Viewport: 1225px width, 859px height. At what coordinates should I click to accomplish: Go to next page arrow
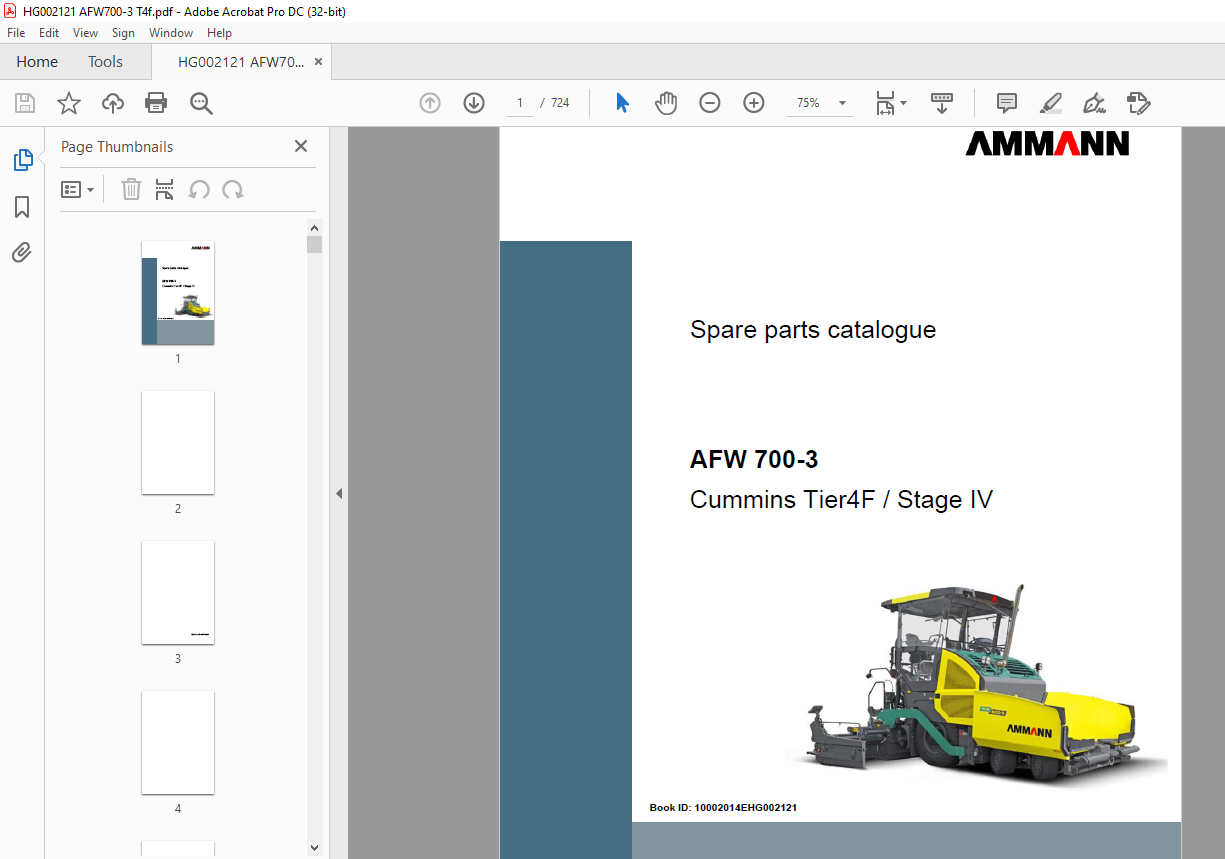(474, 103)
